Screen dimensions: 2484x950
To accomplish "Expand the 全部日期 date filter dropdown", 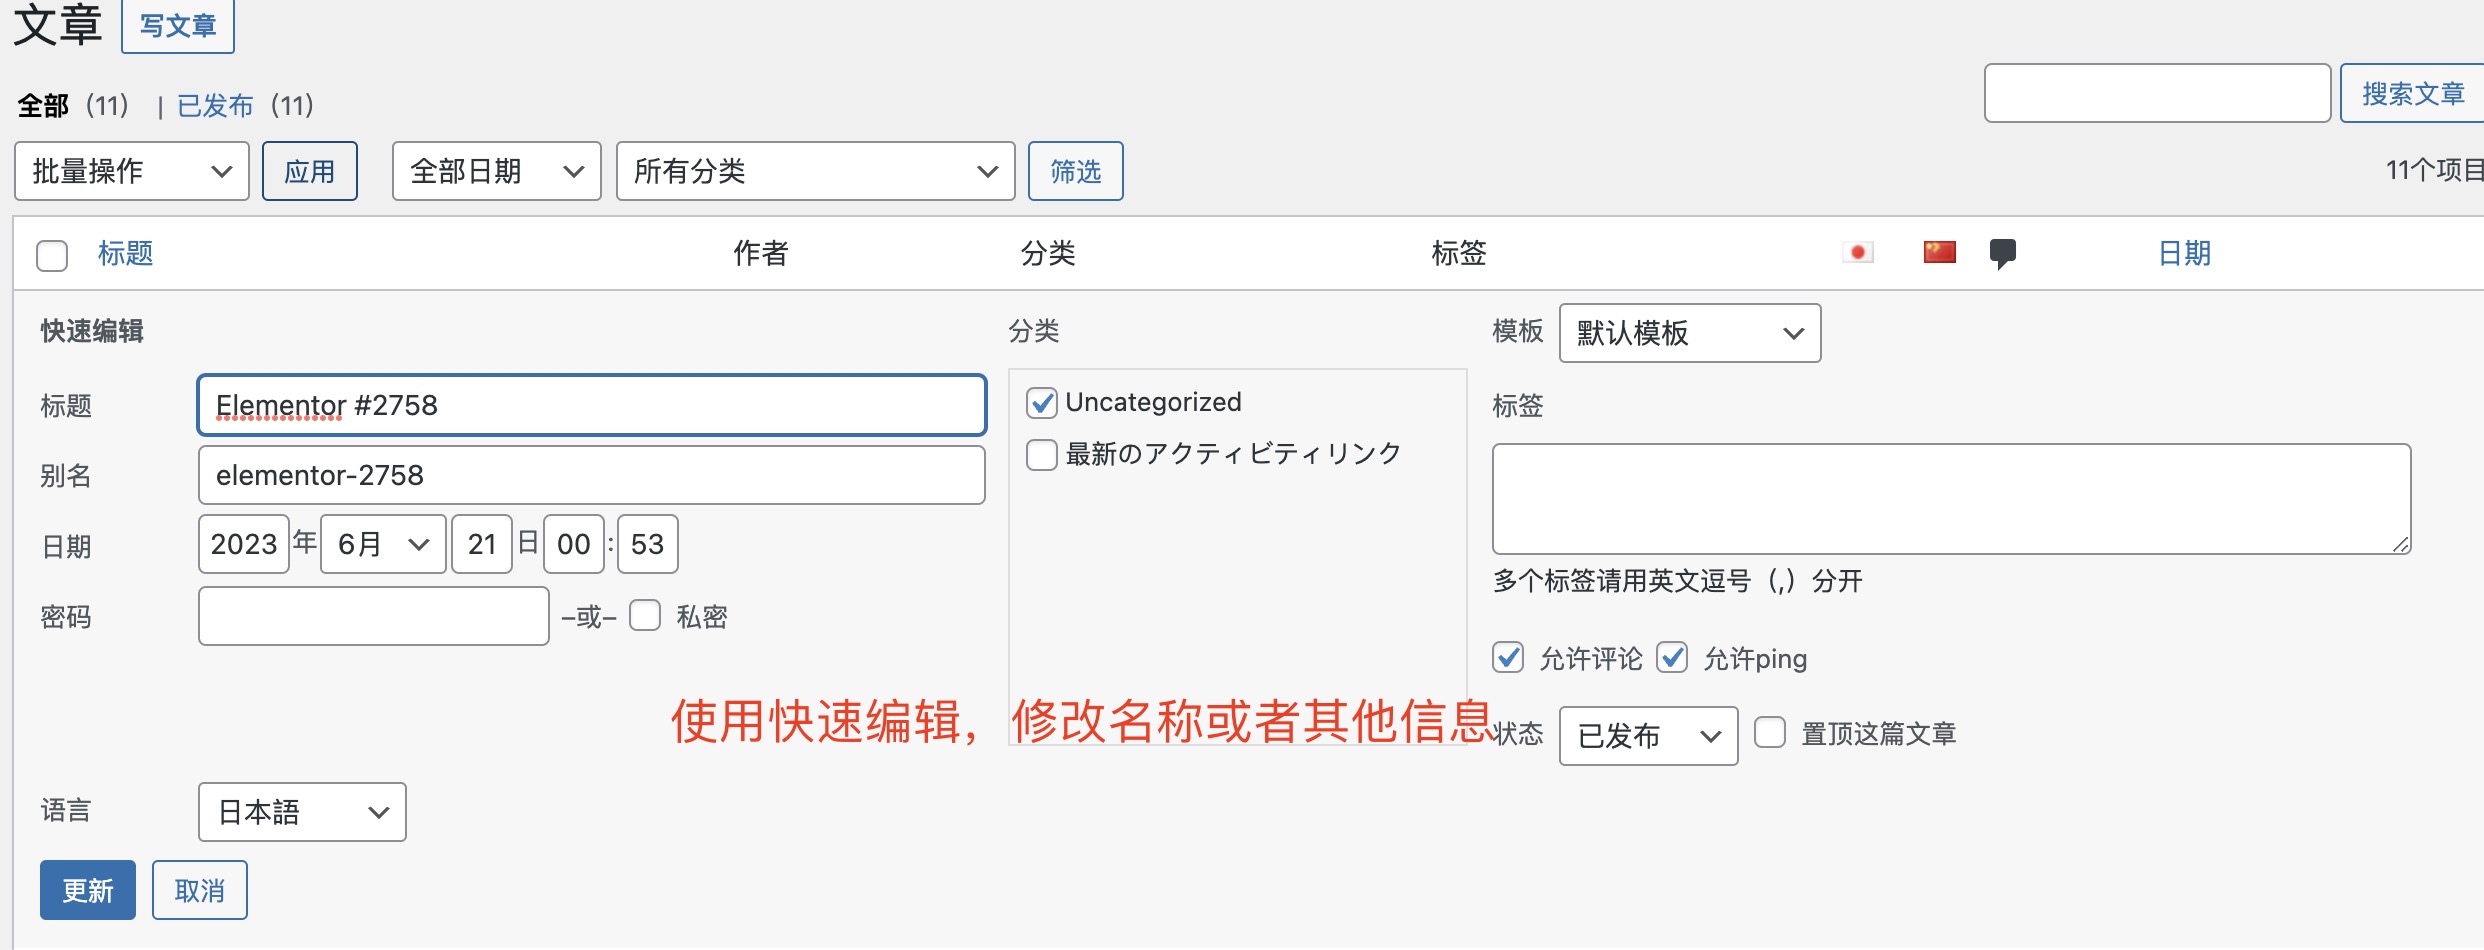I will click(496, 171).
